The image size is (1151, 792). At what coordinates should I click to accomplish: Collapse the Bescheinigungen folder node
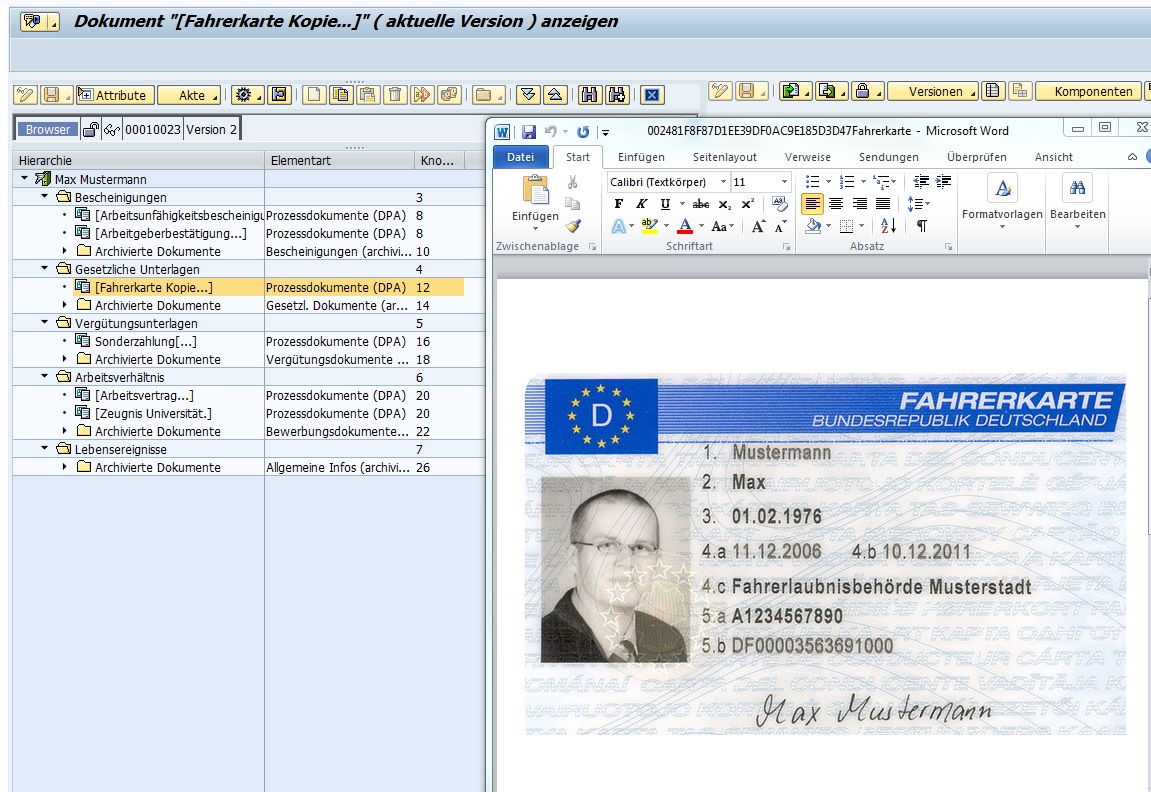click(x=45, y=197)
